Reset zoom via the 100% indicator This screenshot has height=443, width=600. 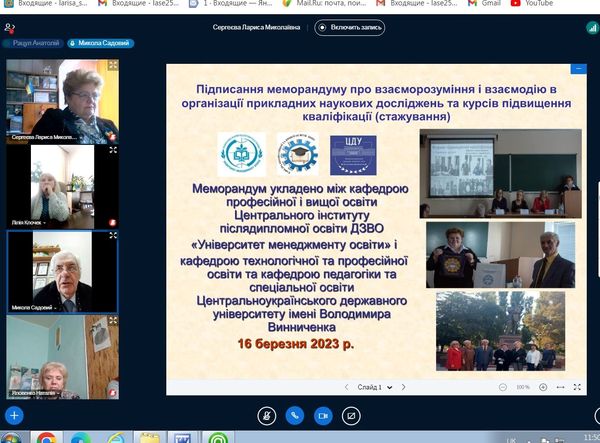(x=523, y=386)
